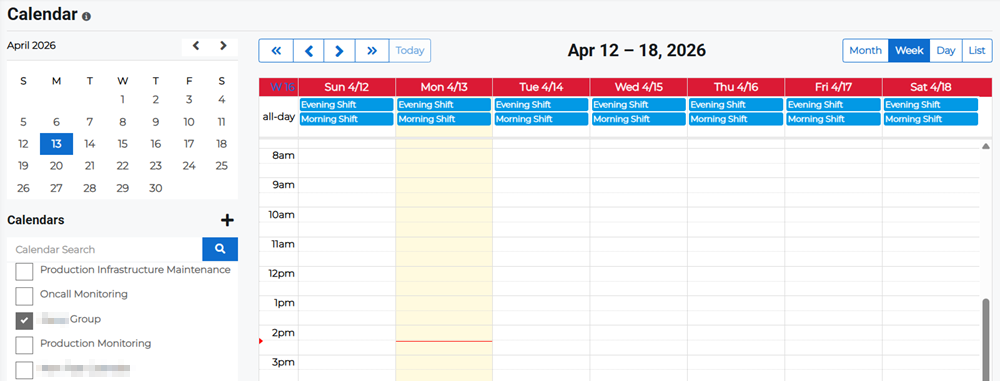Viewport: 1000px width, 381px height.
Task: Open Evening Shift event on Sun 4/12
Action: pyautogui.click(x=346, y=105)
